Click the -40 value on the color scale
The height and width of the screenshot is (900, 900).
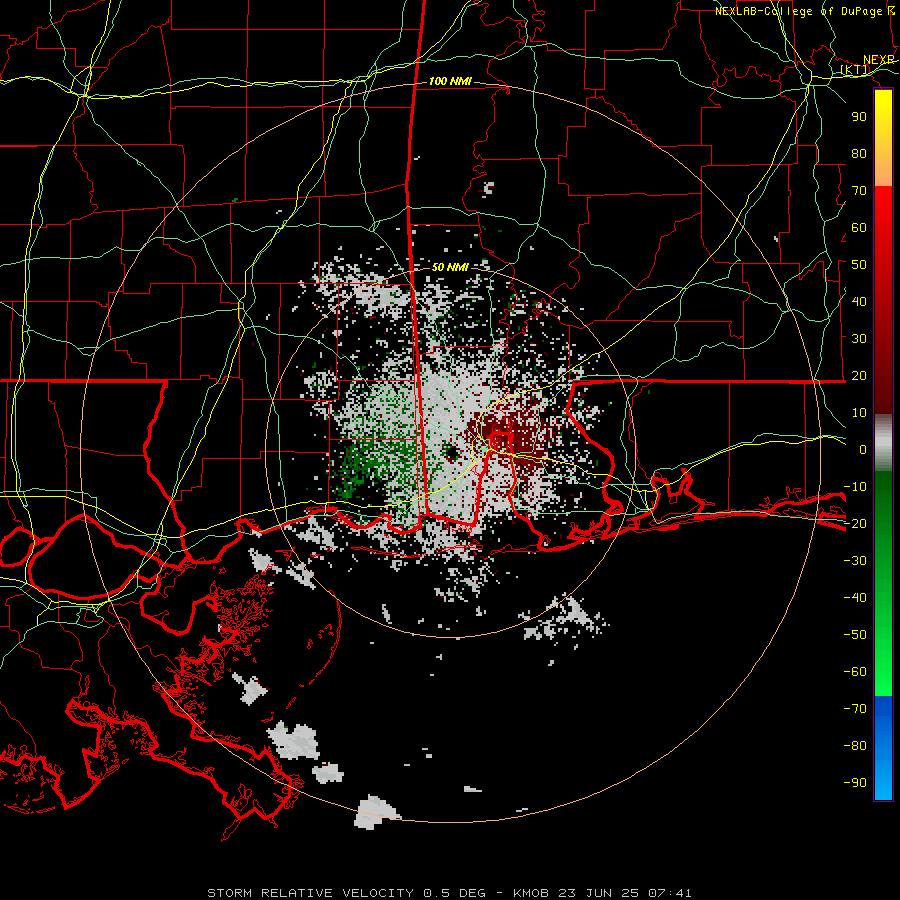tap(855, 598)
